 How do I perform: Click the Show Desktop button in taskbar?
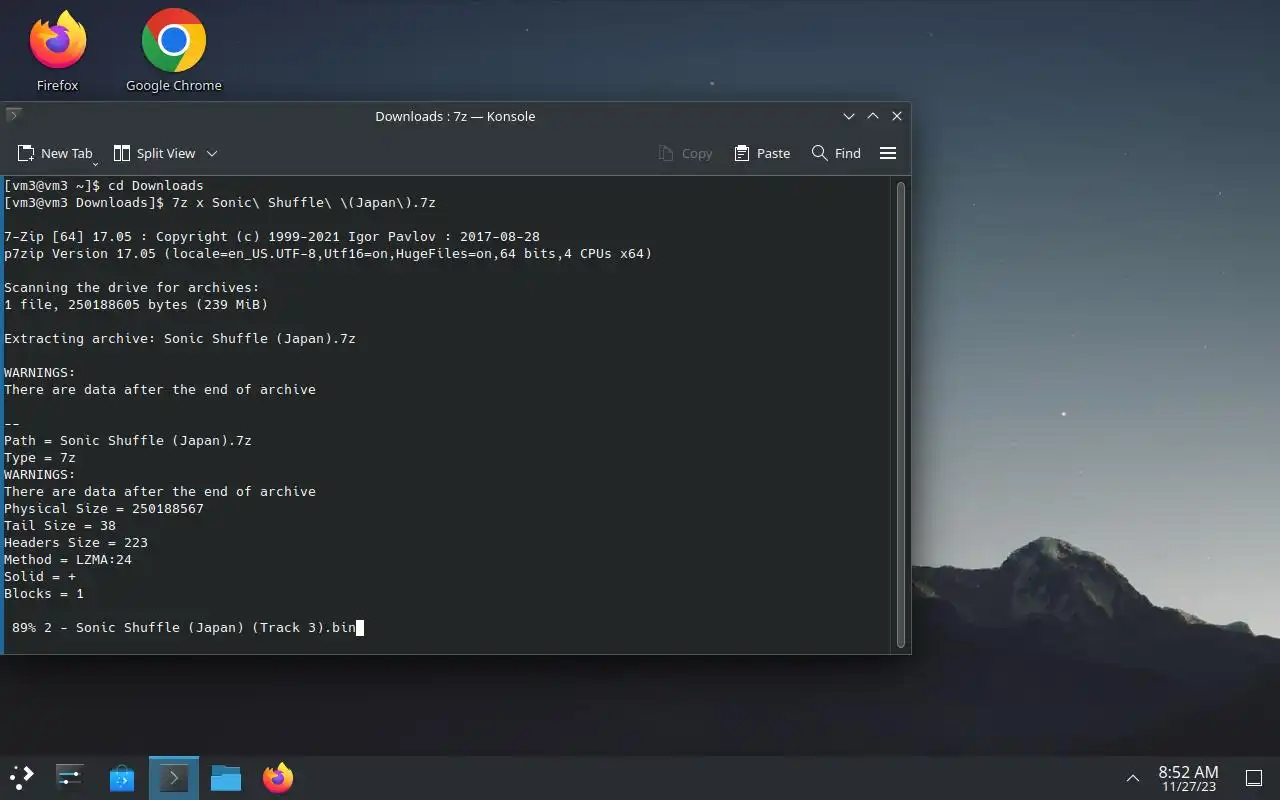coord(1254,778)
